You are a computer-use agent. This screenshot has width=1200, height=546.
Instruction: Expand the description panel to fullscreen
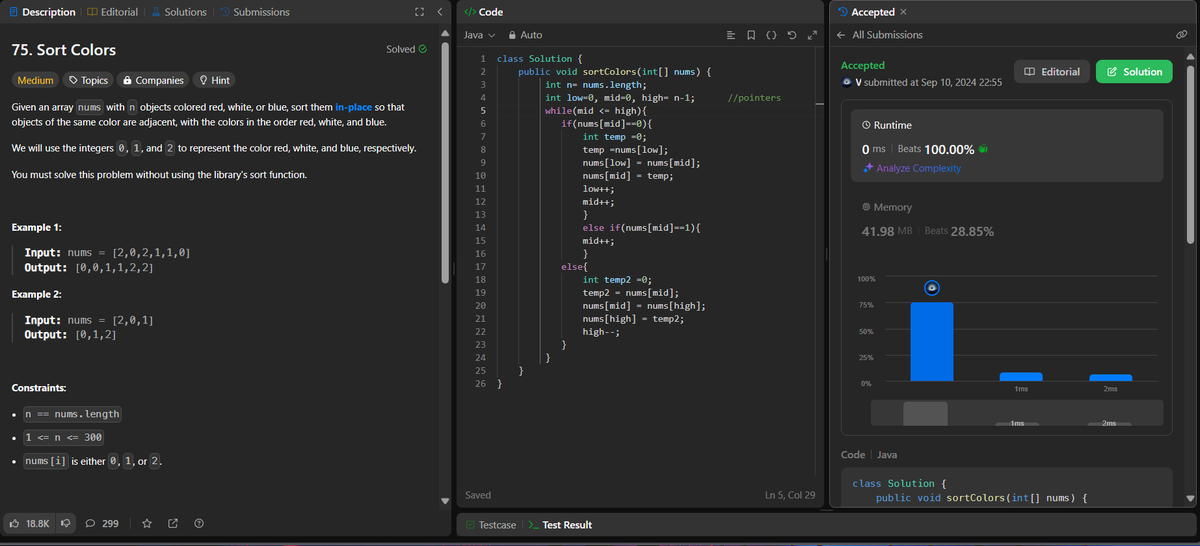tap(418, 12)
